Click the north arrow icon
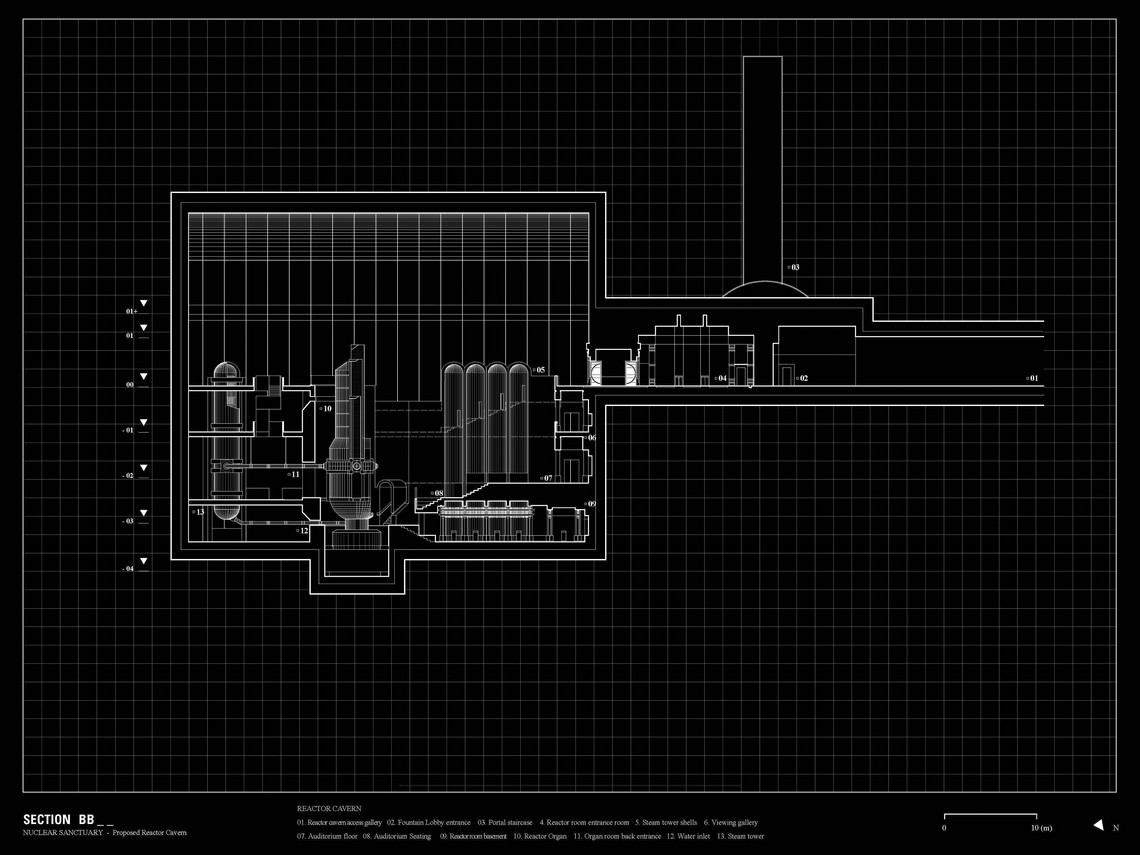 (1099, 824)
